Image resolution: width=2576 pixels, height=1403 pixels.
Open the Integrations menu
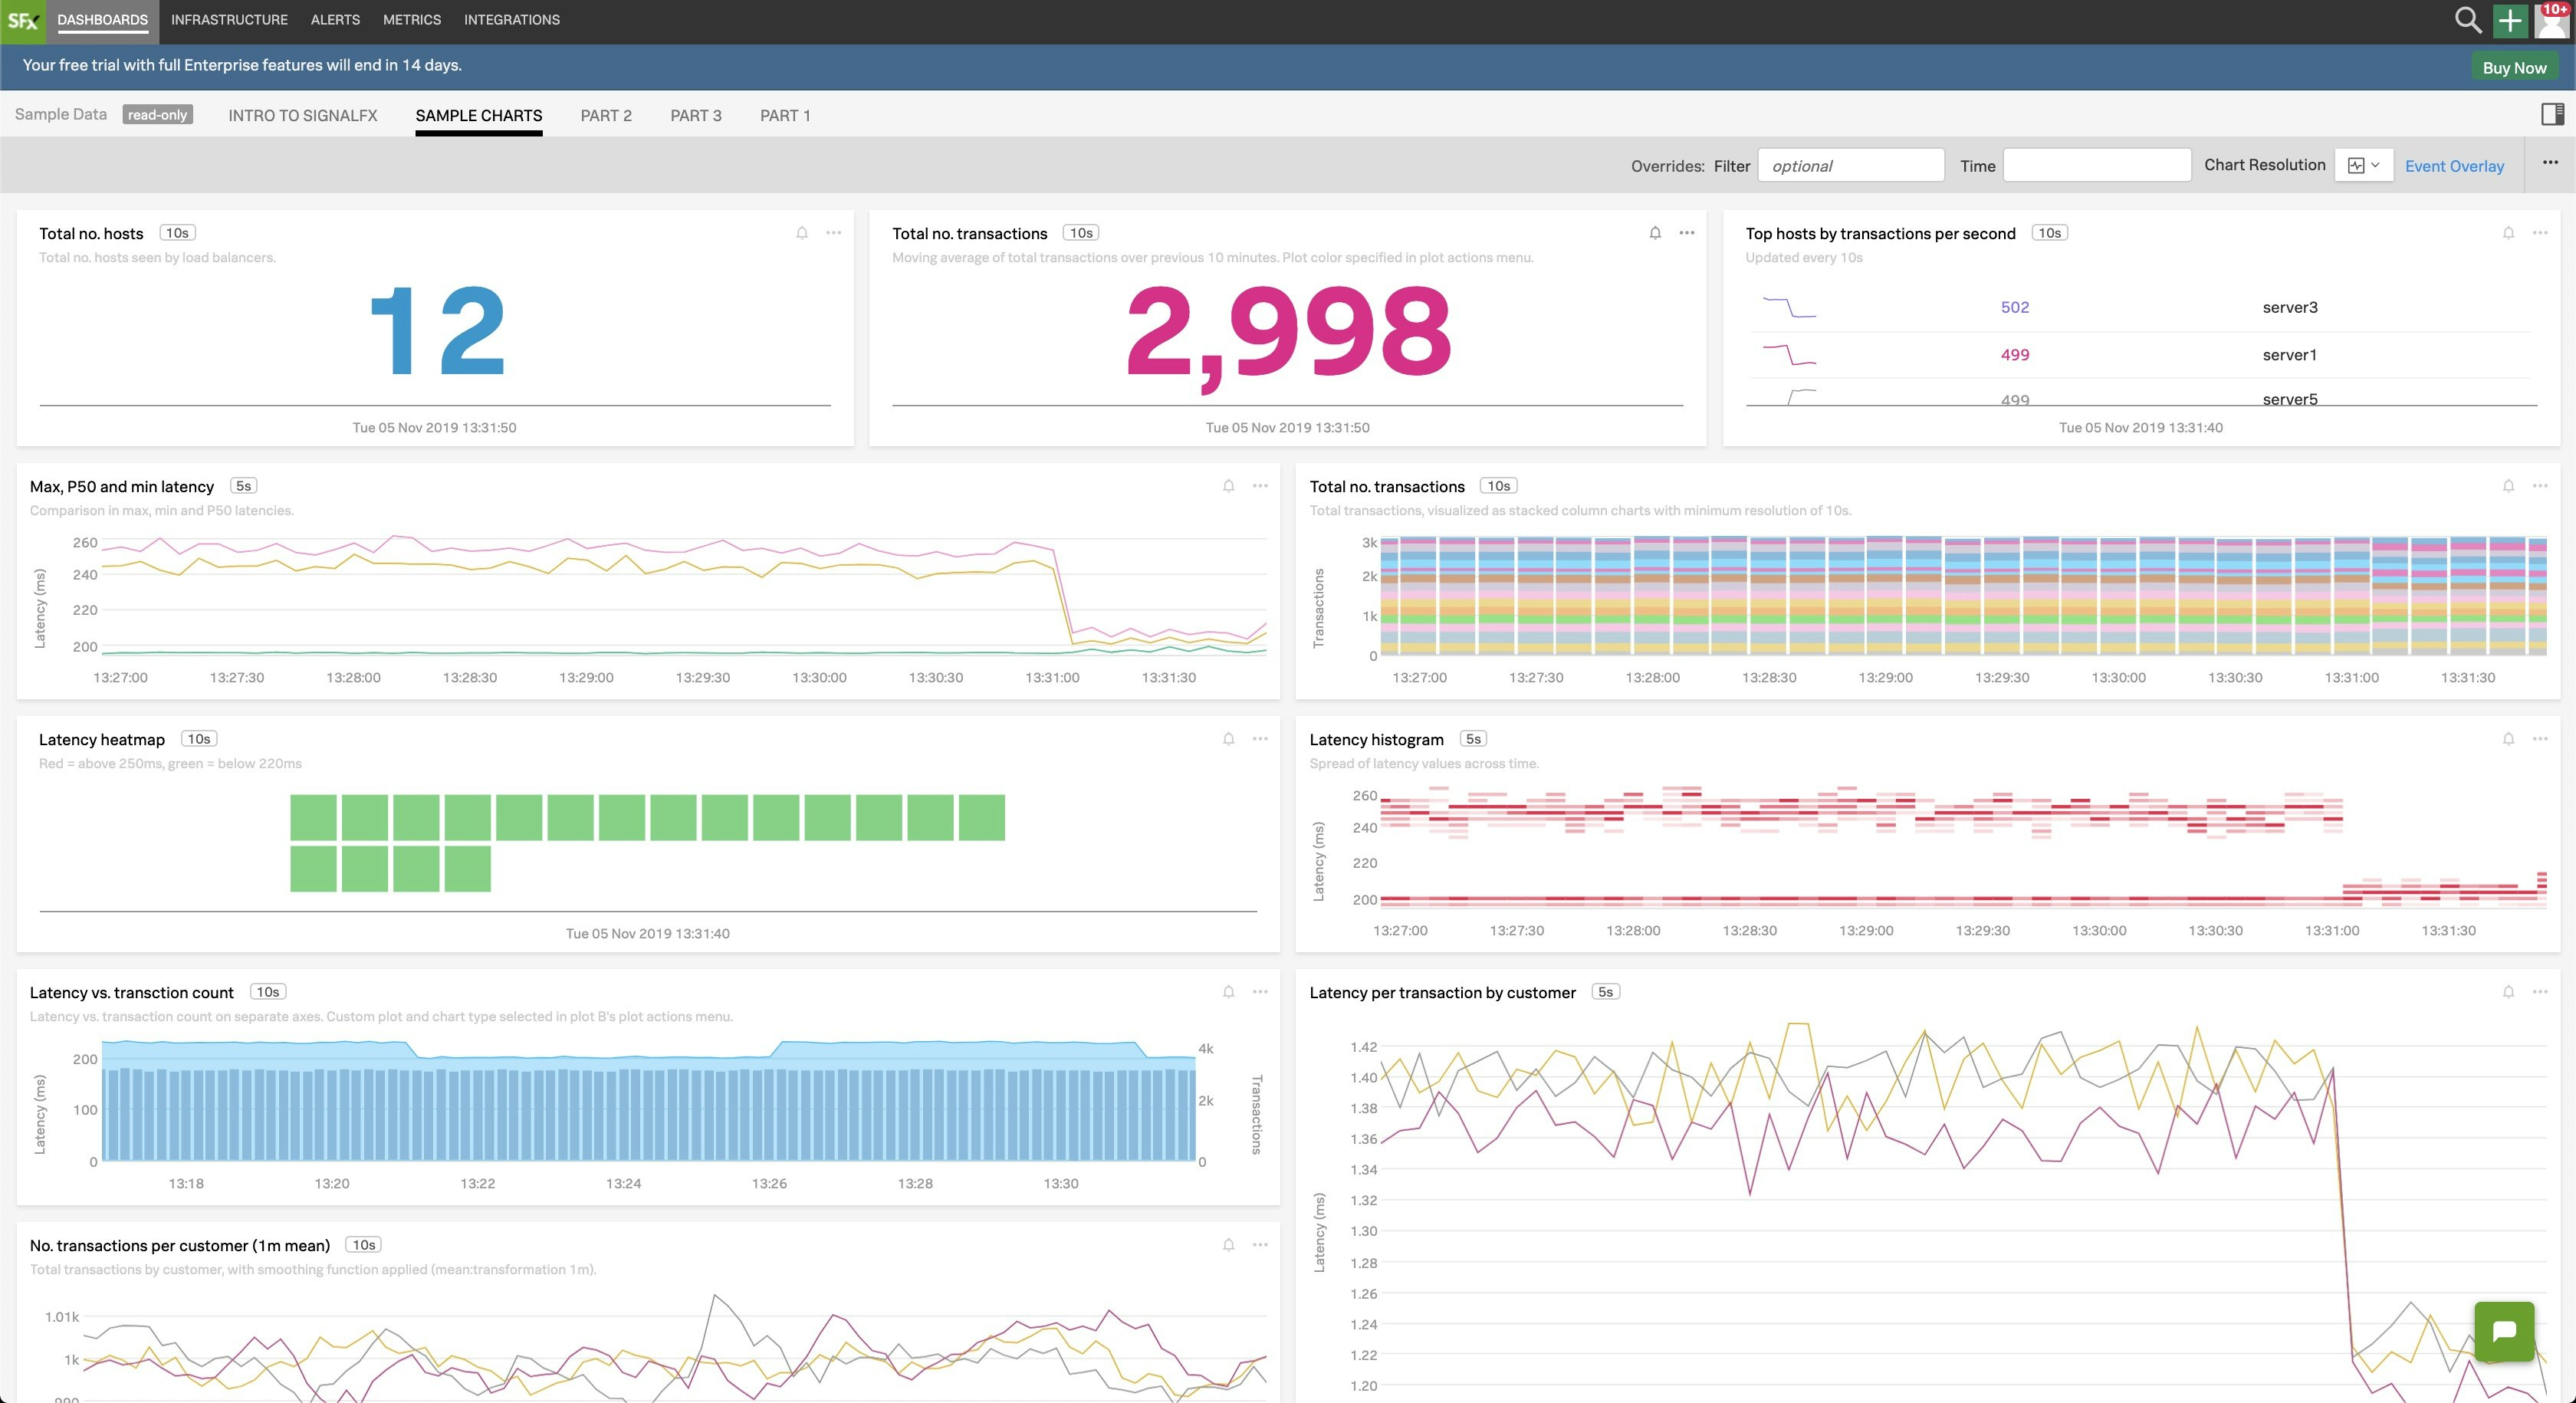pos(512,20)
